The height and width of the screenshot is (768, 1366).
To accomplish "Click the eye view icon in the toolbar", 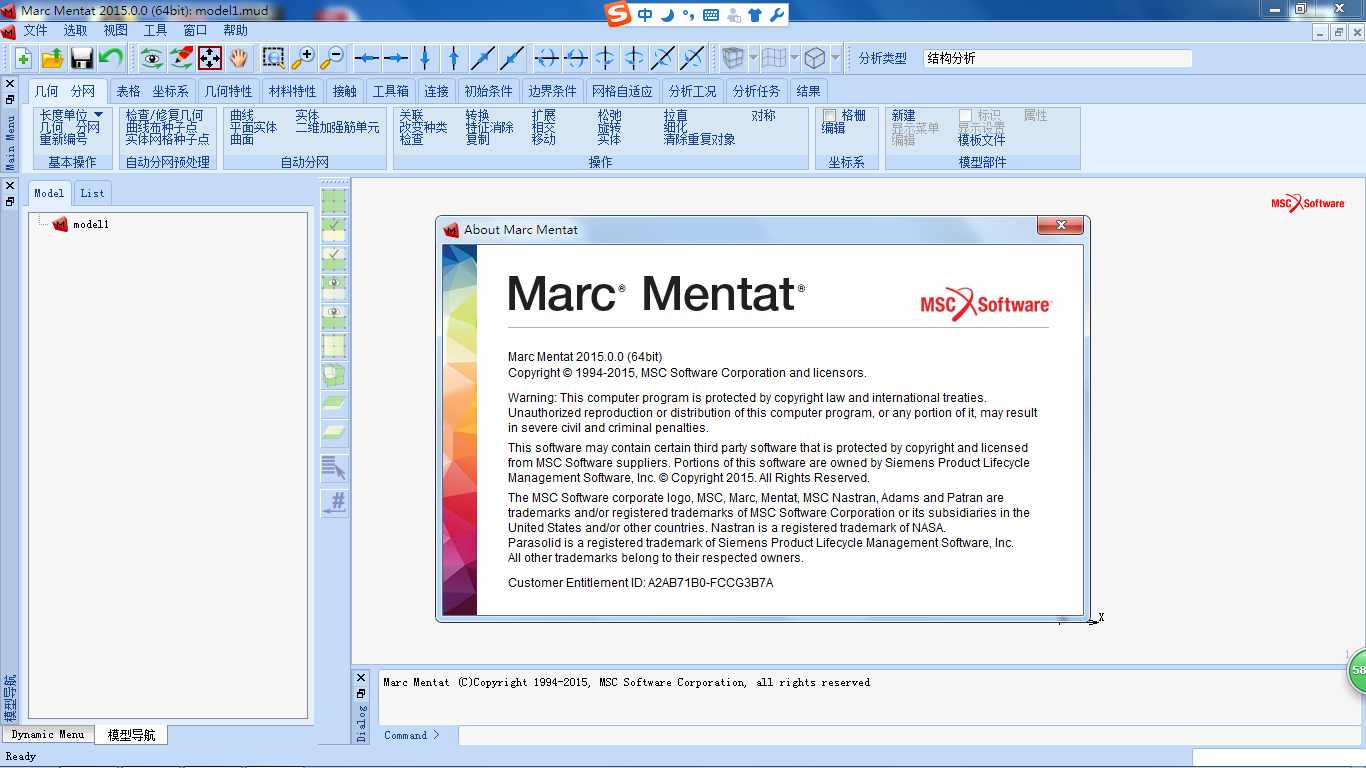I will 152,58.
